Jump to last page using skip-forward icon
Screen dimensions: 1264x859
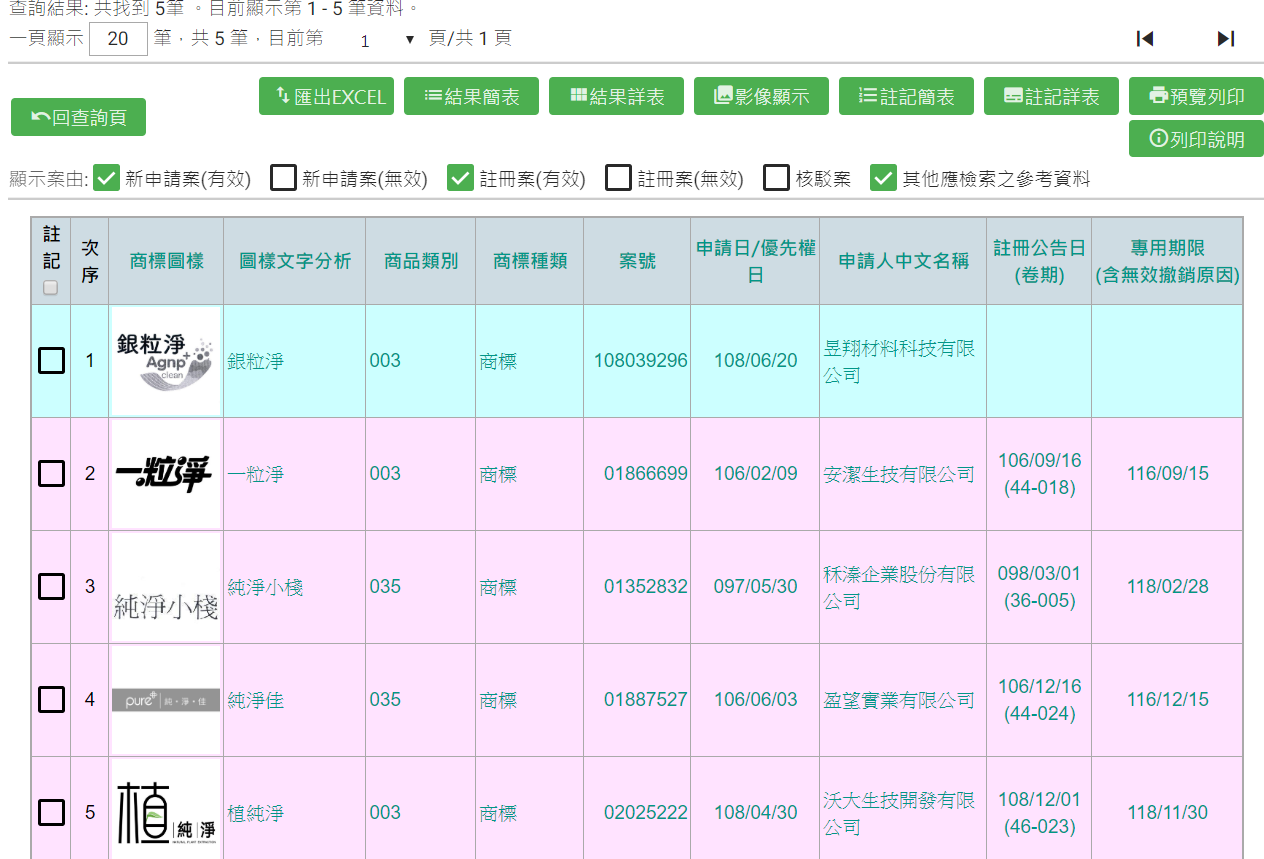1225,39
